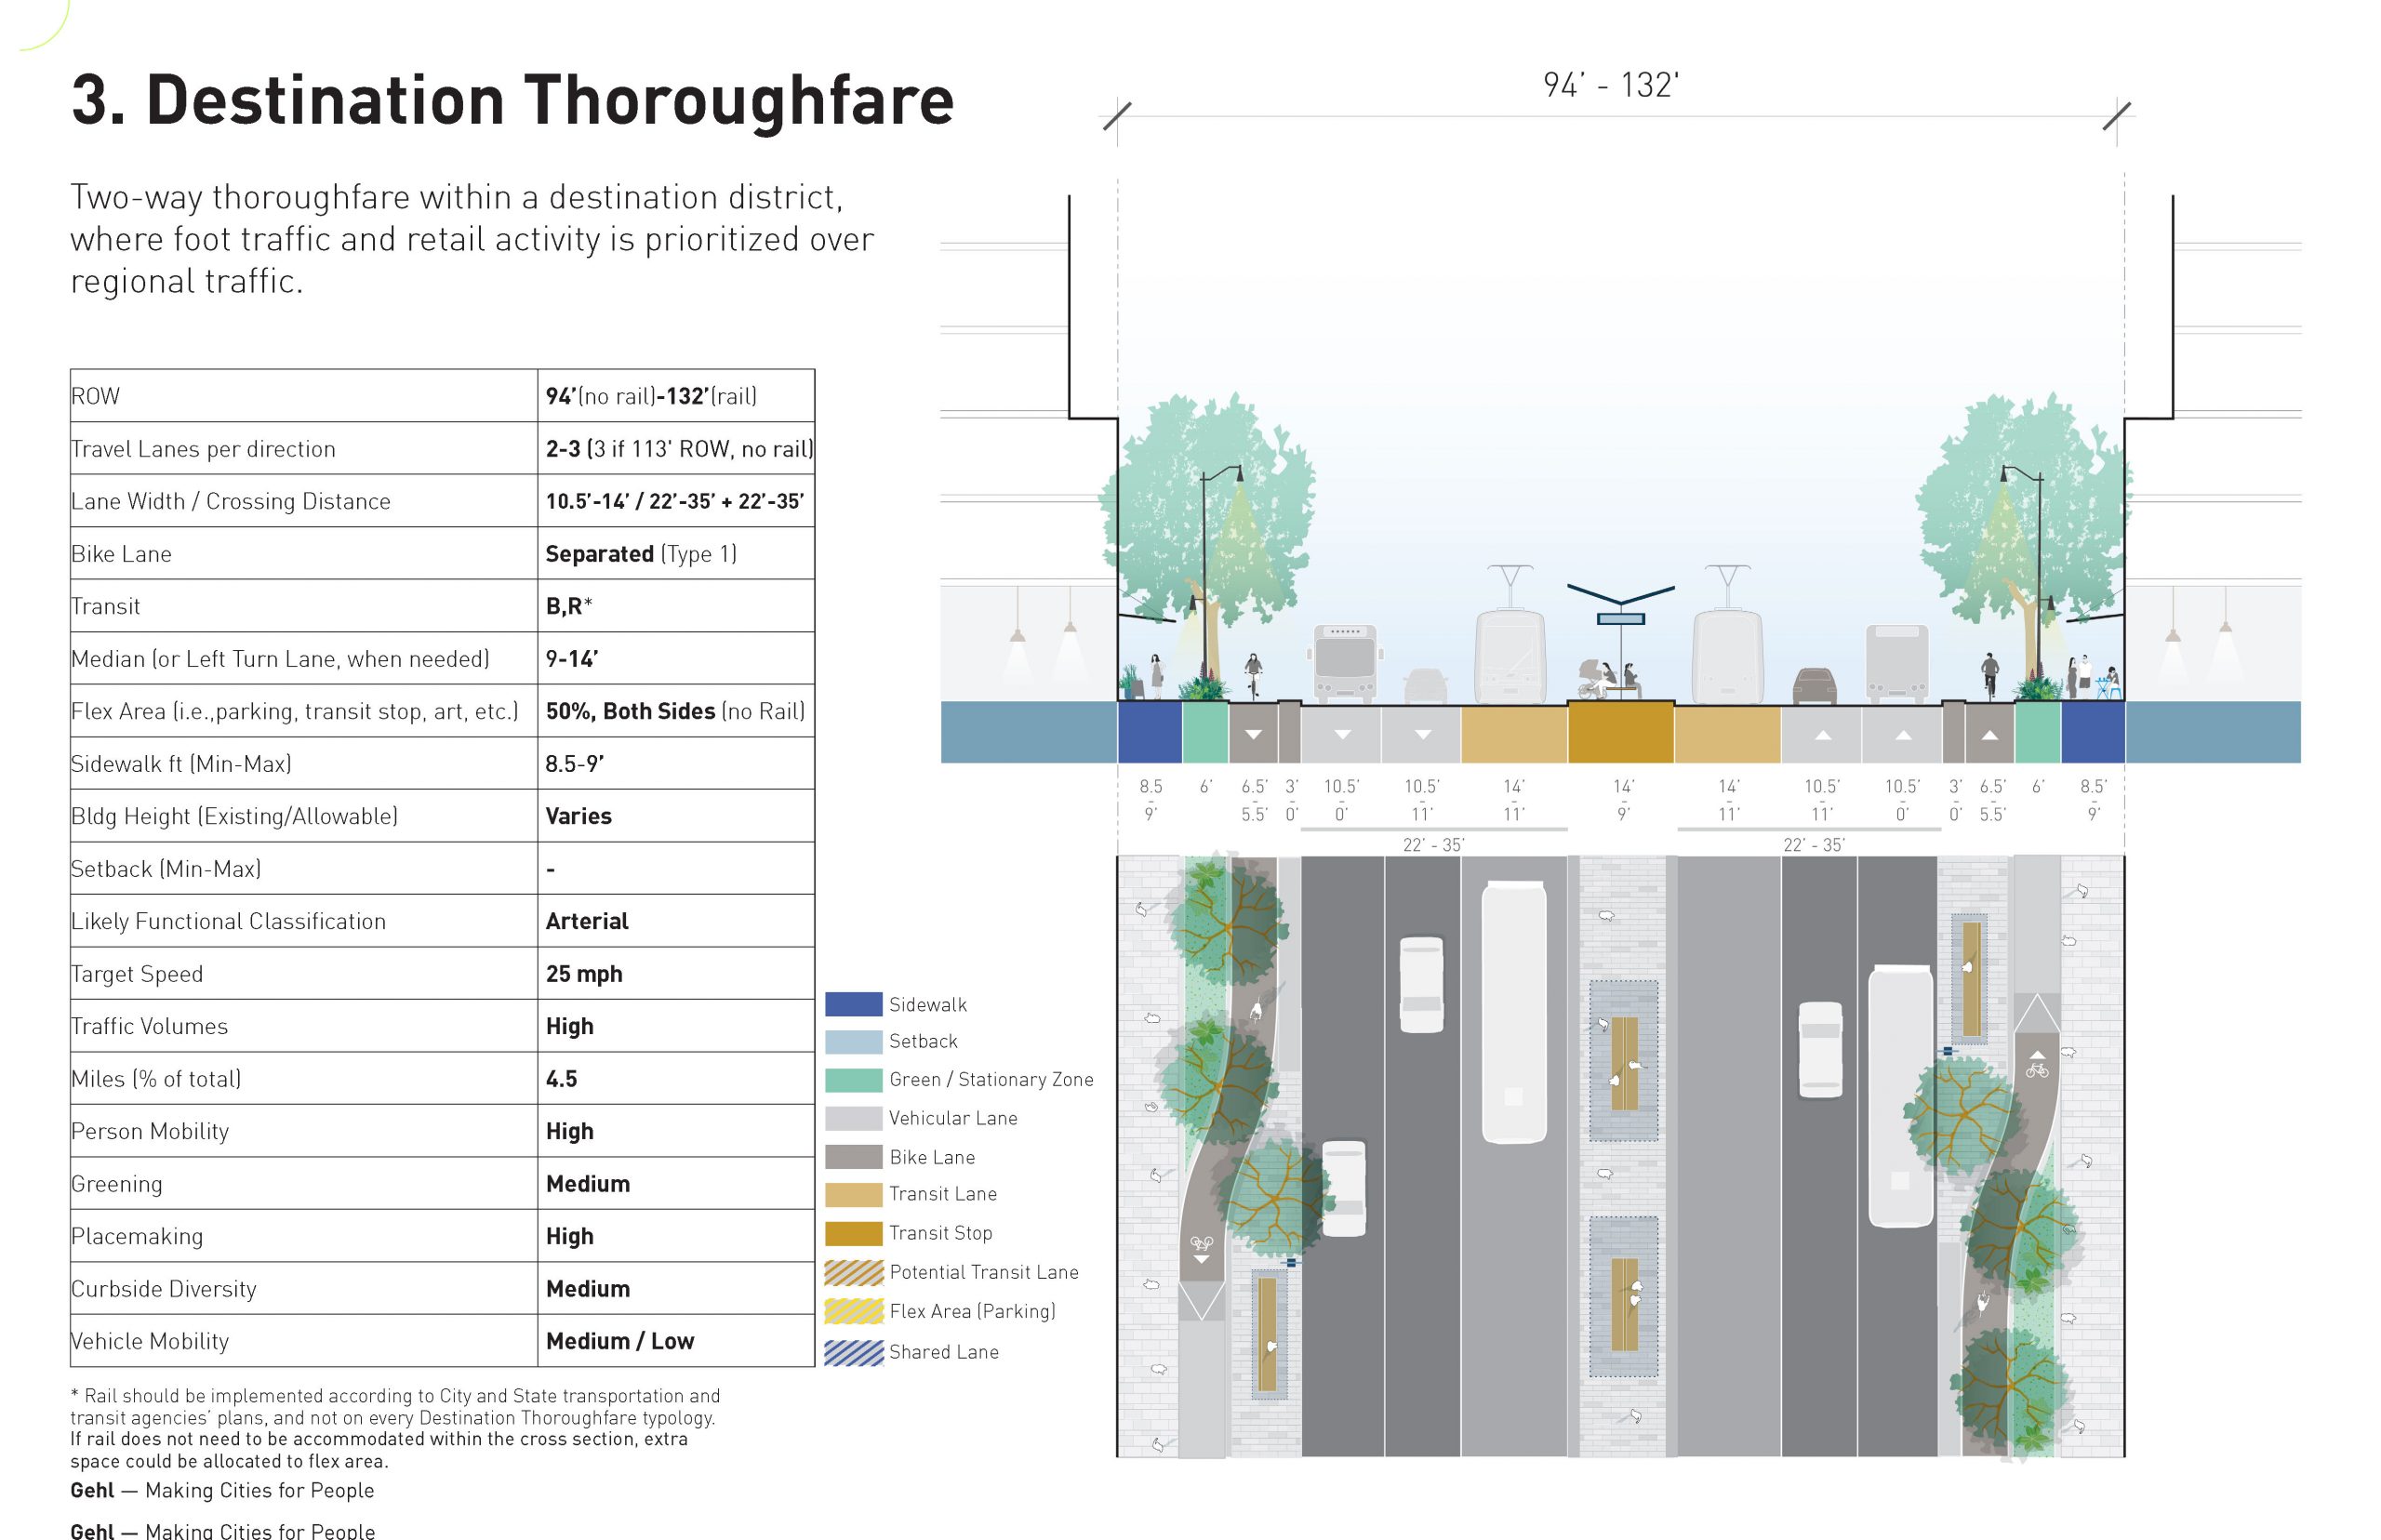Click the long white bus in right plan lane
The height and width of the screenshot is (1540, 2381).
point(1901,1096)
